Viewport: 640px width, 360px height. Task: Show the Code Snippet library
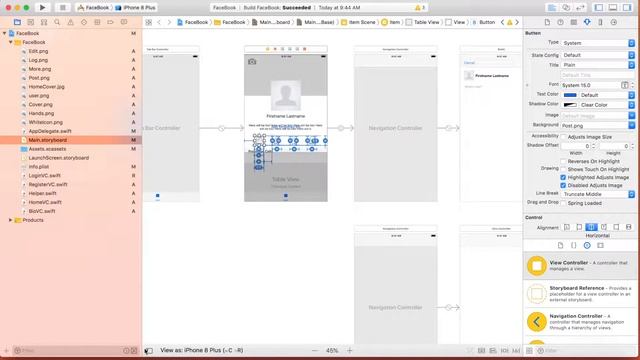tap(573, 246)
